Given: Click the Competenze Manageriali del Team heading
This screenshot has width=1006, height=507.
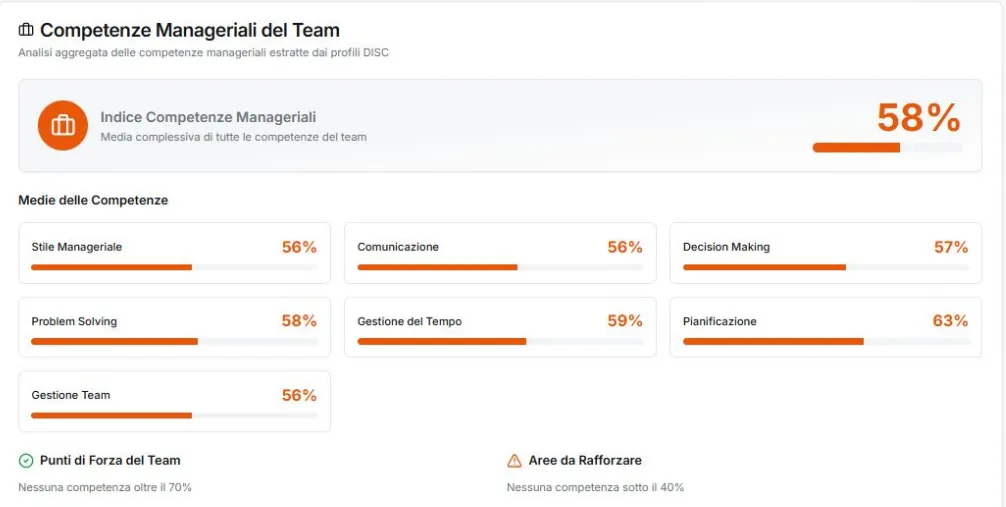Looking at the screenshot, I should point(189,31).
